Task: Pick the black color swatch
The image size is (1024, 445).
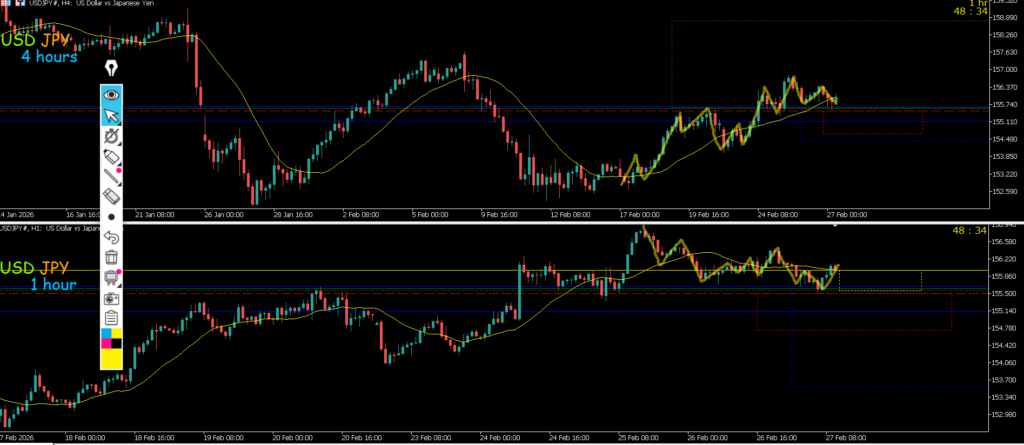Action: click(x=117, y=343)
